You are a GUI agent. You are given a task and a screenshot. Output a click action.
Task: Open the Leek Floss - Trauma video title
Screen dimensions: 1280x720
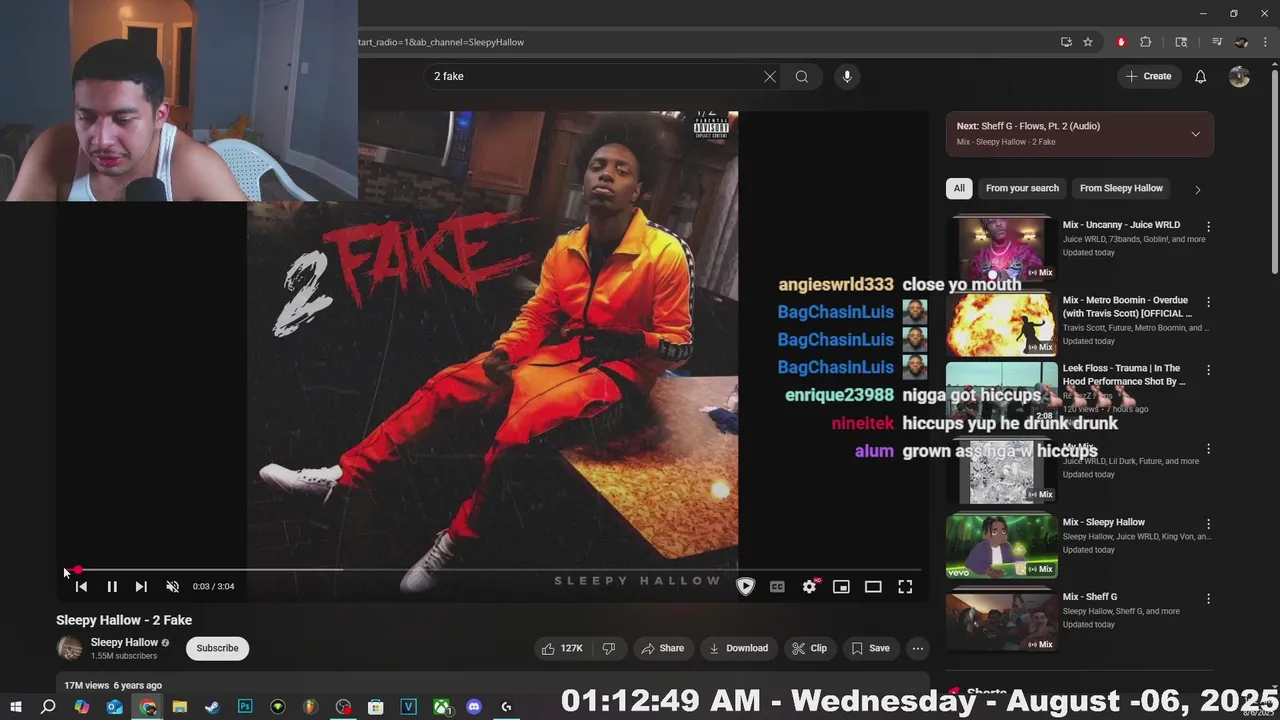[x=1124, y=374]
